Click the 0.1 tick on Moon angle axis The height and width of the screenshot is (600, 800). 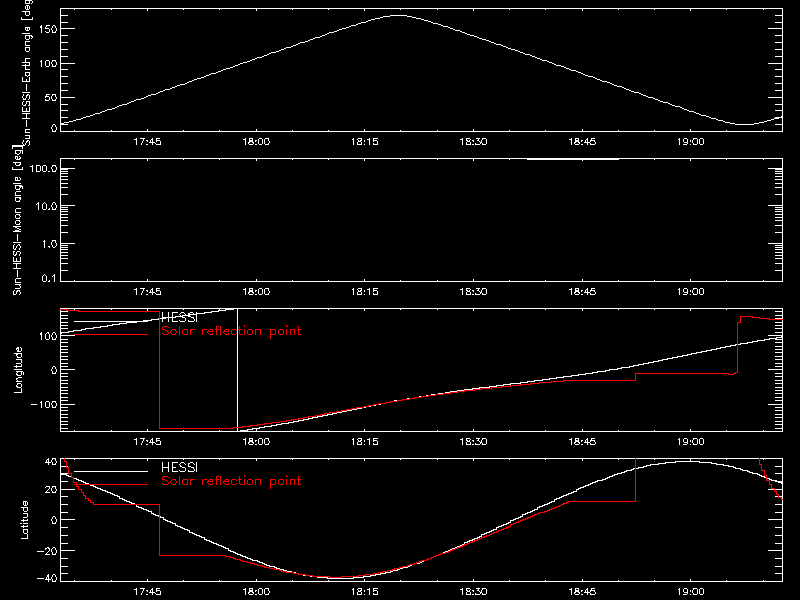[49, 278]
